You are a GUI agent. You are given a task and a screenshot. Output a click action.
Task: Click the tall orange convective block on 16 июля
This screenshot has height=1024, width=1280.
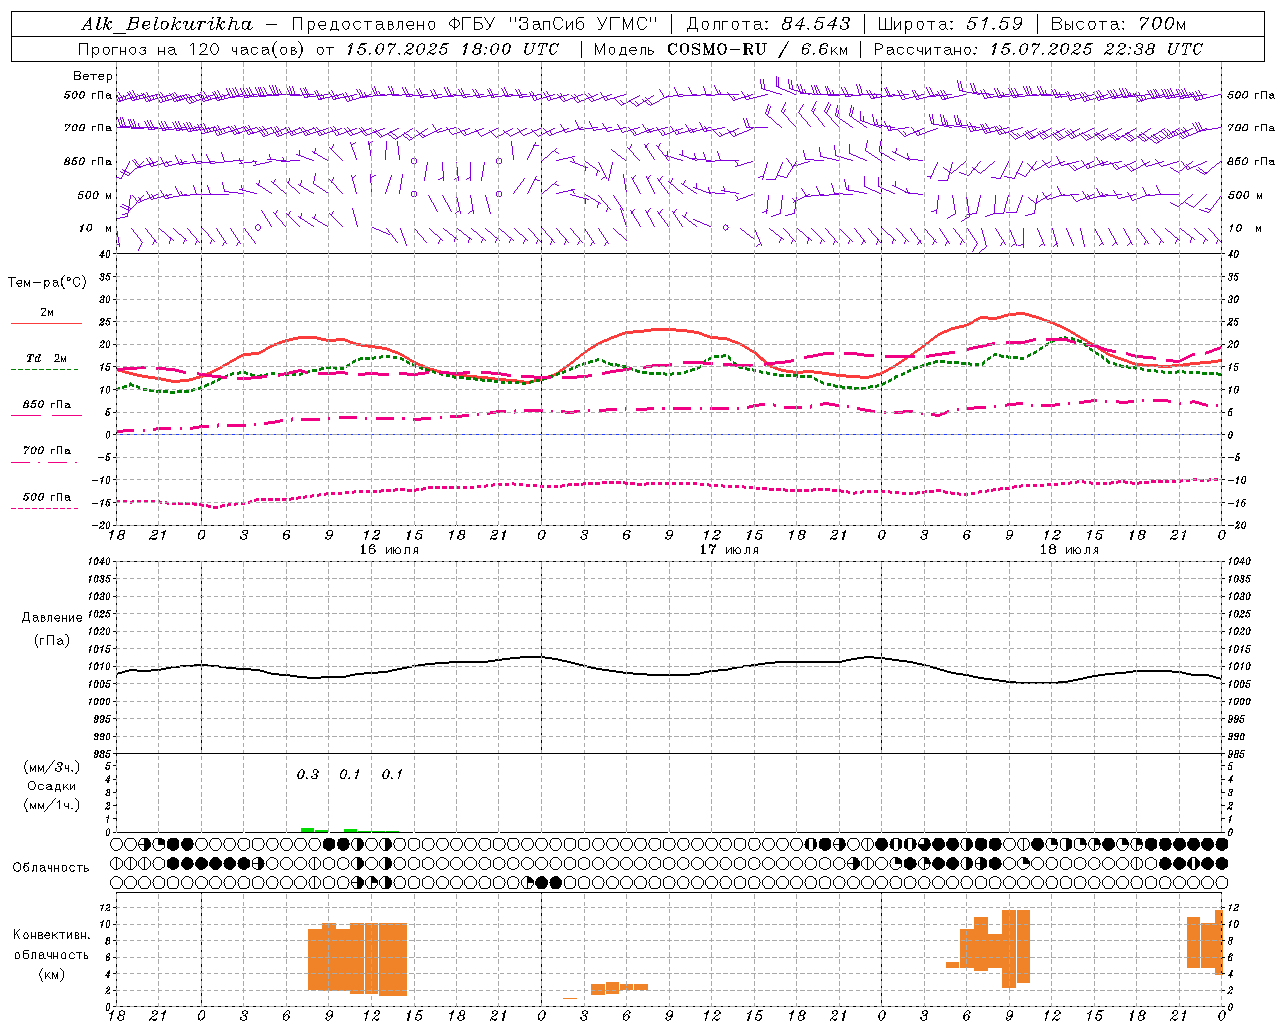click(358, 958)
